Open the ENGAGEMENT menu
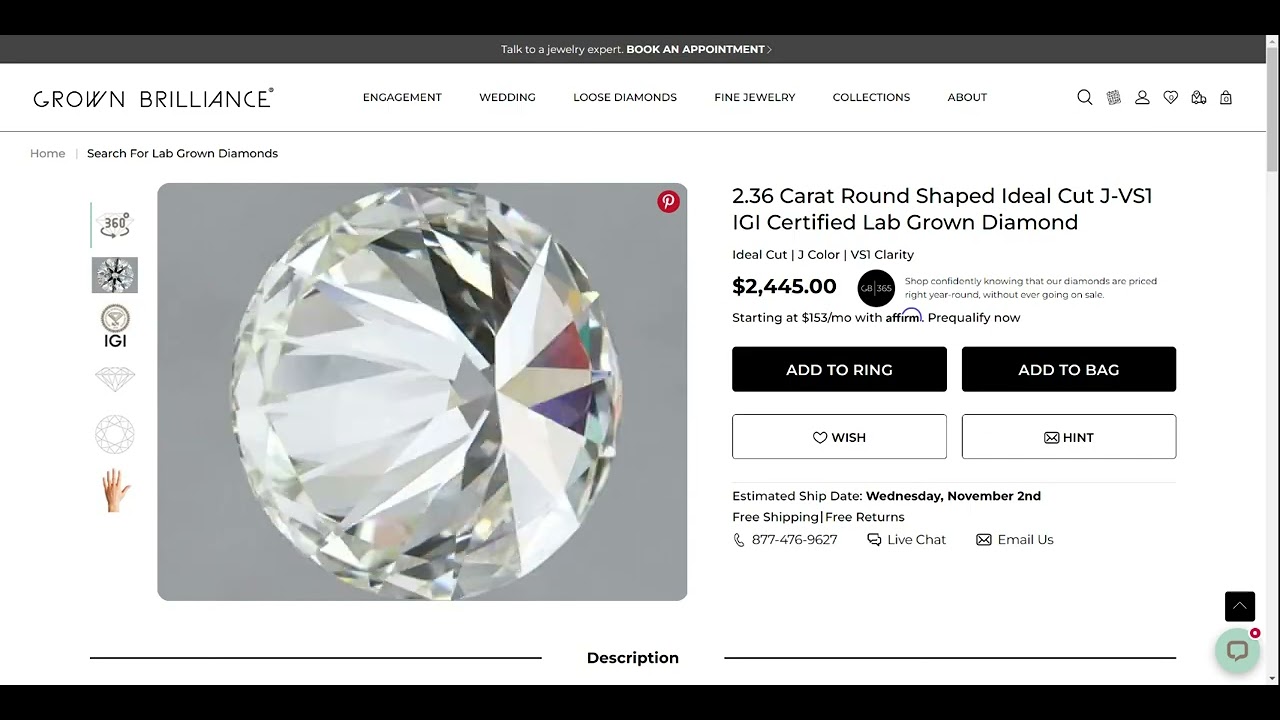This screenshot has width=1280, height=720. click(402, 97)
